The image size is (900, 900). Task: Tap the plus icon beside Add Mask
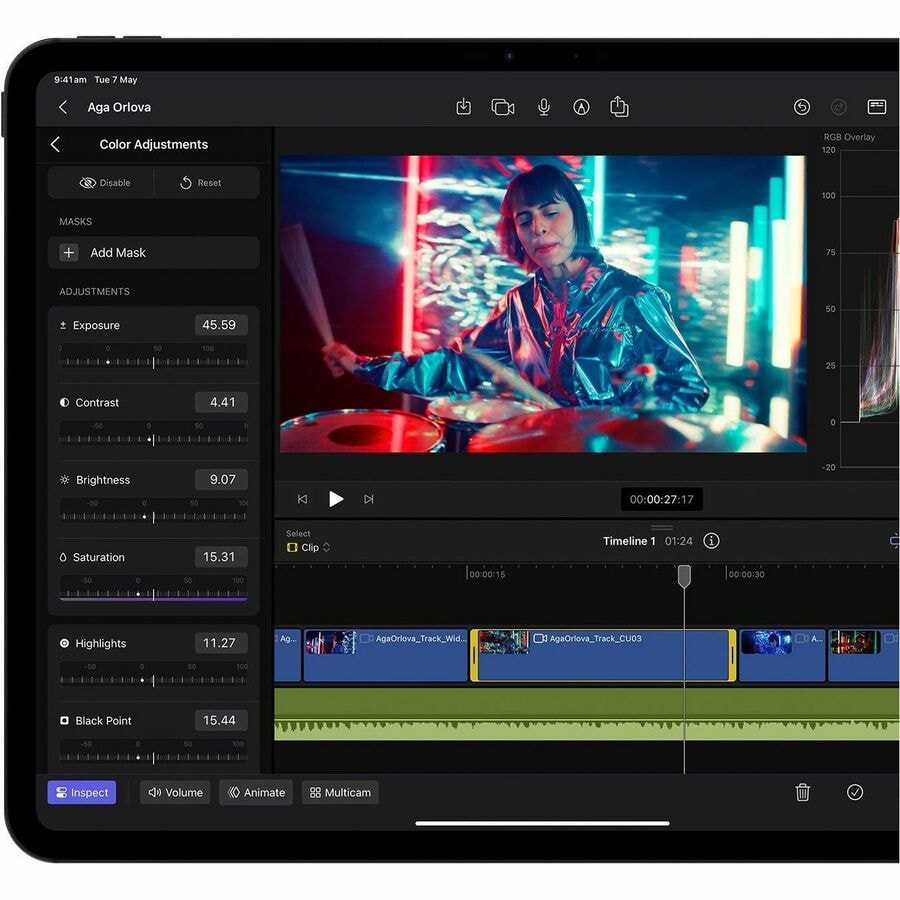(x=69, y=253)
